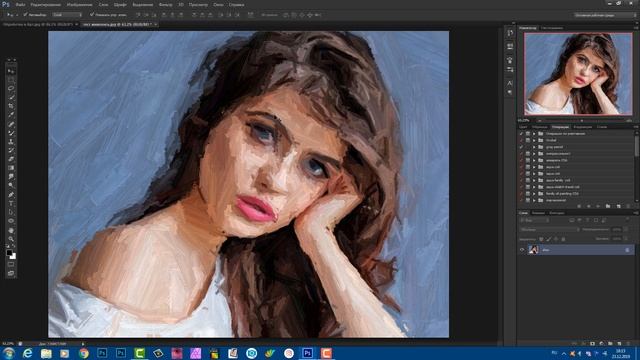Toggle checkmark of 'family oil painting CS6' set

[x=521, y=193]
